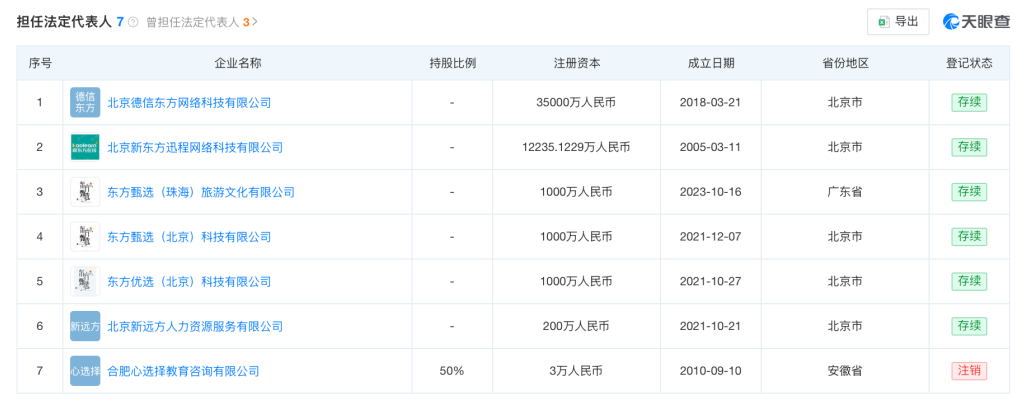Viewport: 1025px width, 410px height.
Task: Click the 东方甄选（北京）company logo
Action: [x=85, y=237]
